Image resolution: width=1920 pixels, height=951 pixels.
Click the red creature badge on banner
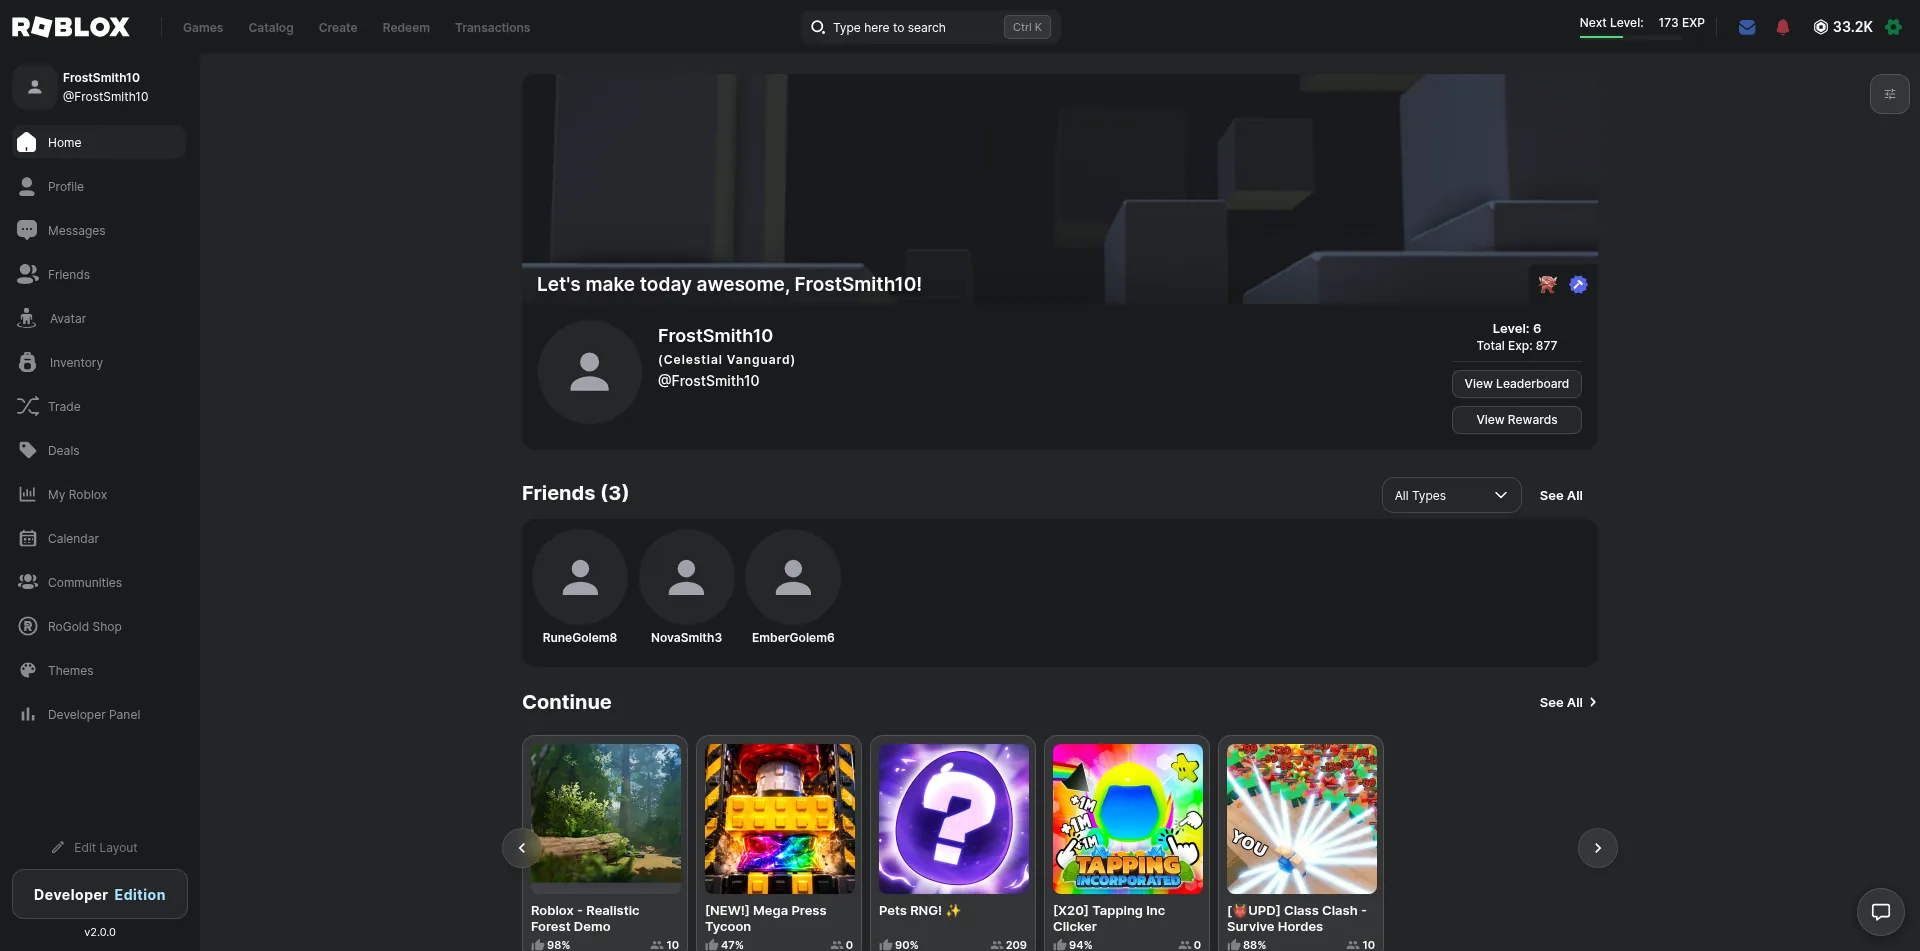click(1548, 285)
